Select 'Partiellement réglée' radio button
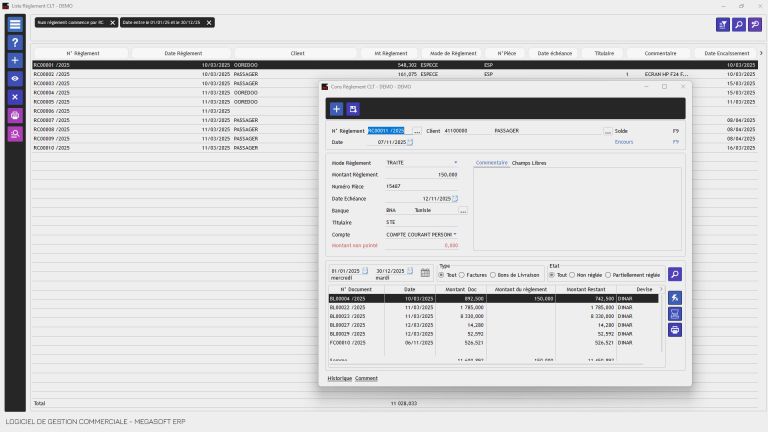The height and width of the screenshot is (432, 768). point(608,275)
